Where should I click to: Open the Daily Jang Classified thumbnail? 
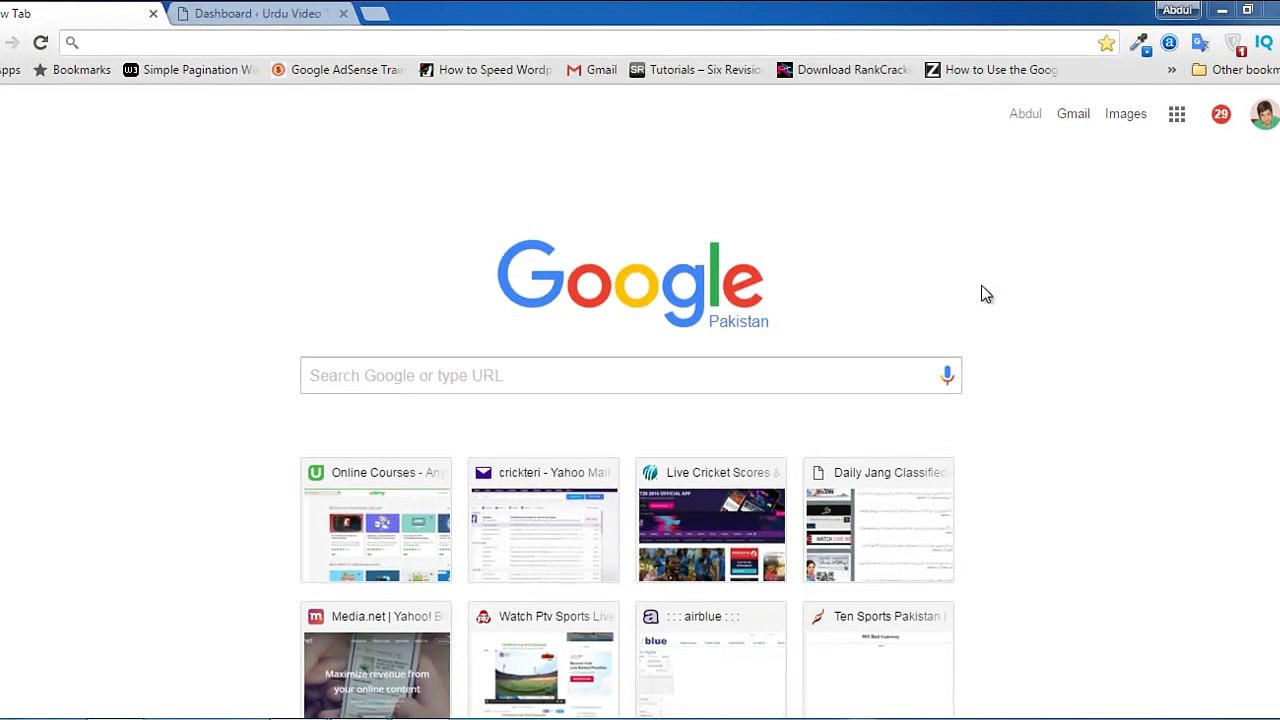point(879,520)
